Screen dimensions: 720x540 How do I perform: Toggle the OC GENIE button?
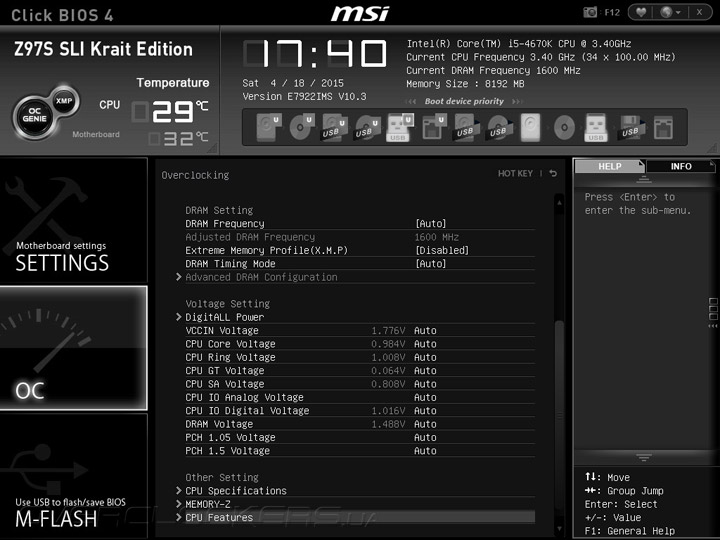coord(34,115)
